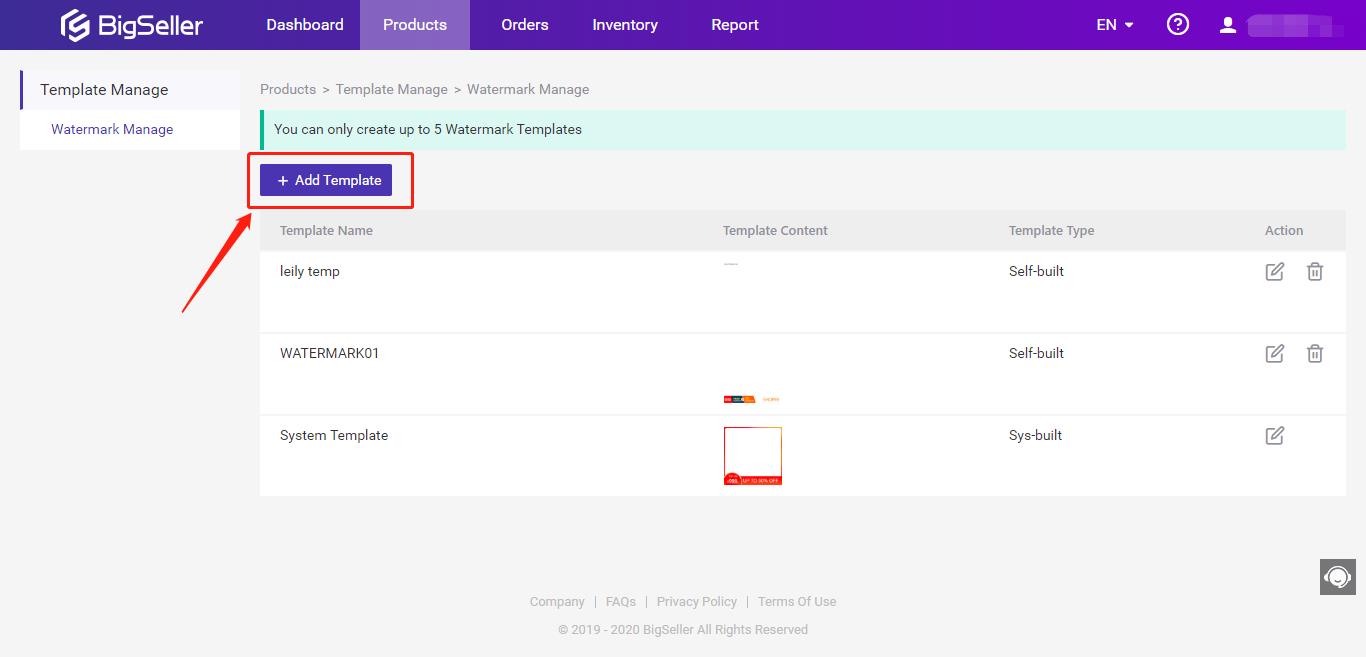Switch to the Inventory tab
1366x657 pixels.
coord(624,24)
